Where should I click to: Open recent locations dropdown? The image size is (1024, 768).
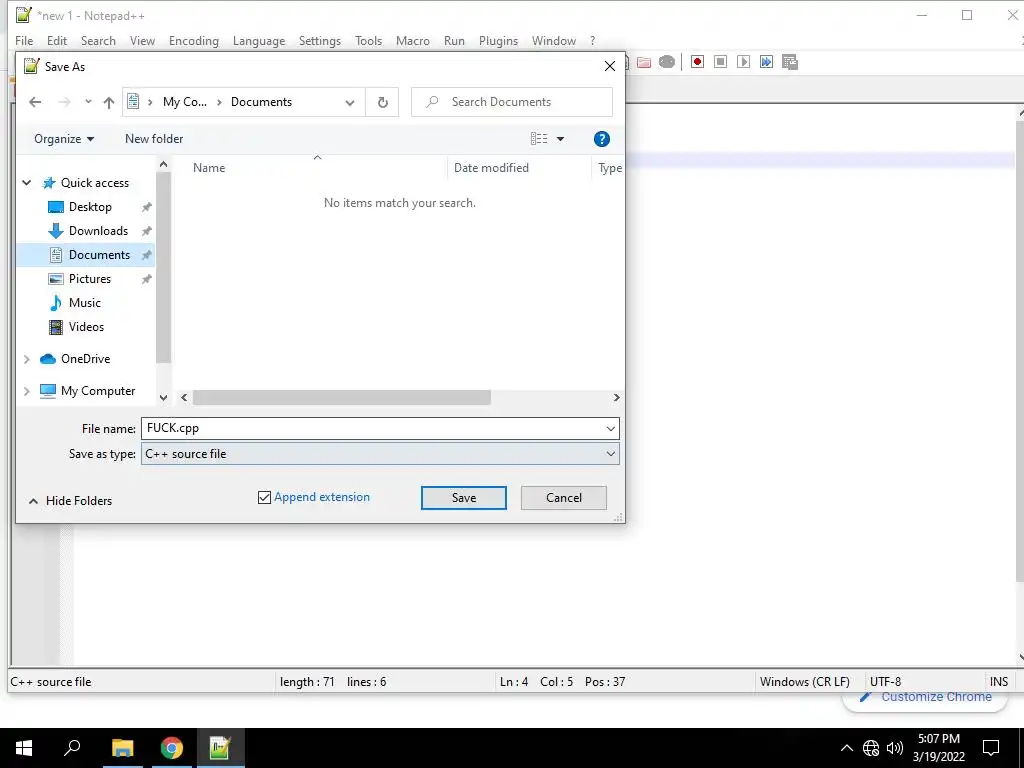88,102
